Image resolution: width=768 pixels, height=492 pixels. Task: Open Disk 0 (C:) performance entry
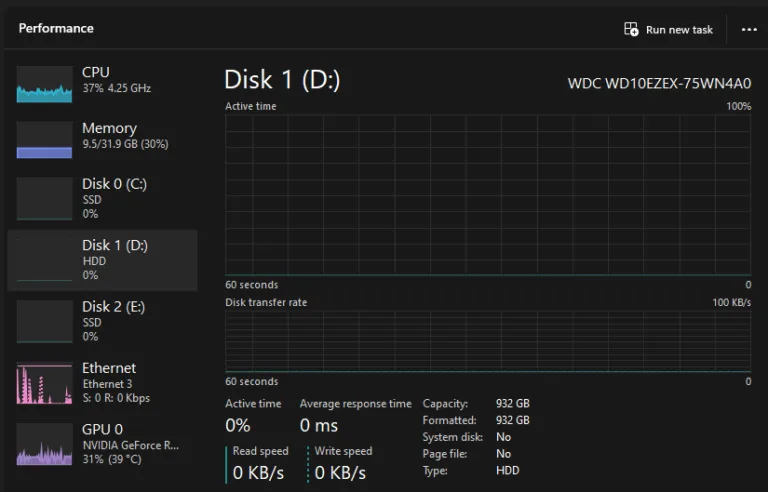pyautogui.click(x=103, y=198)
